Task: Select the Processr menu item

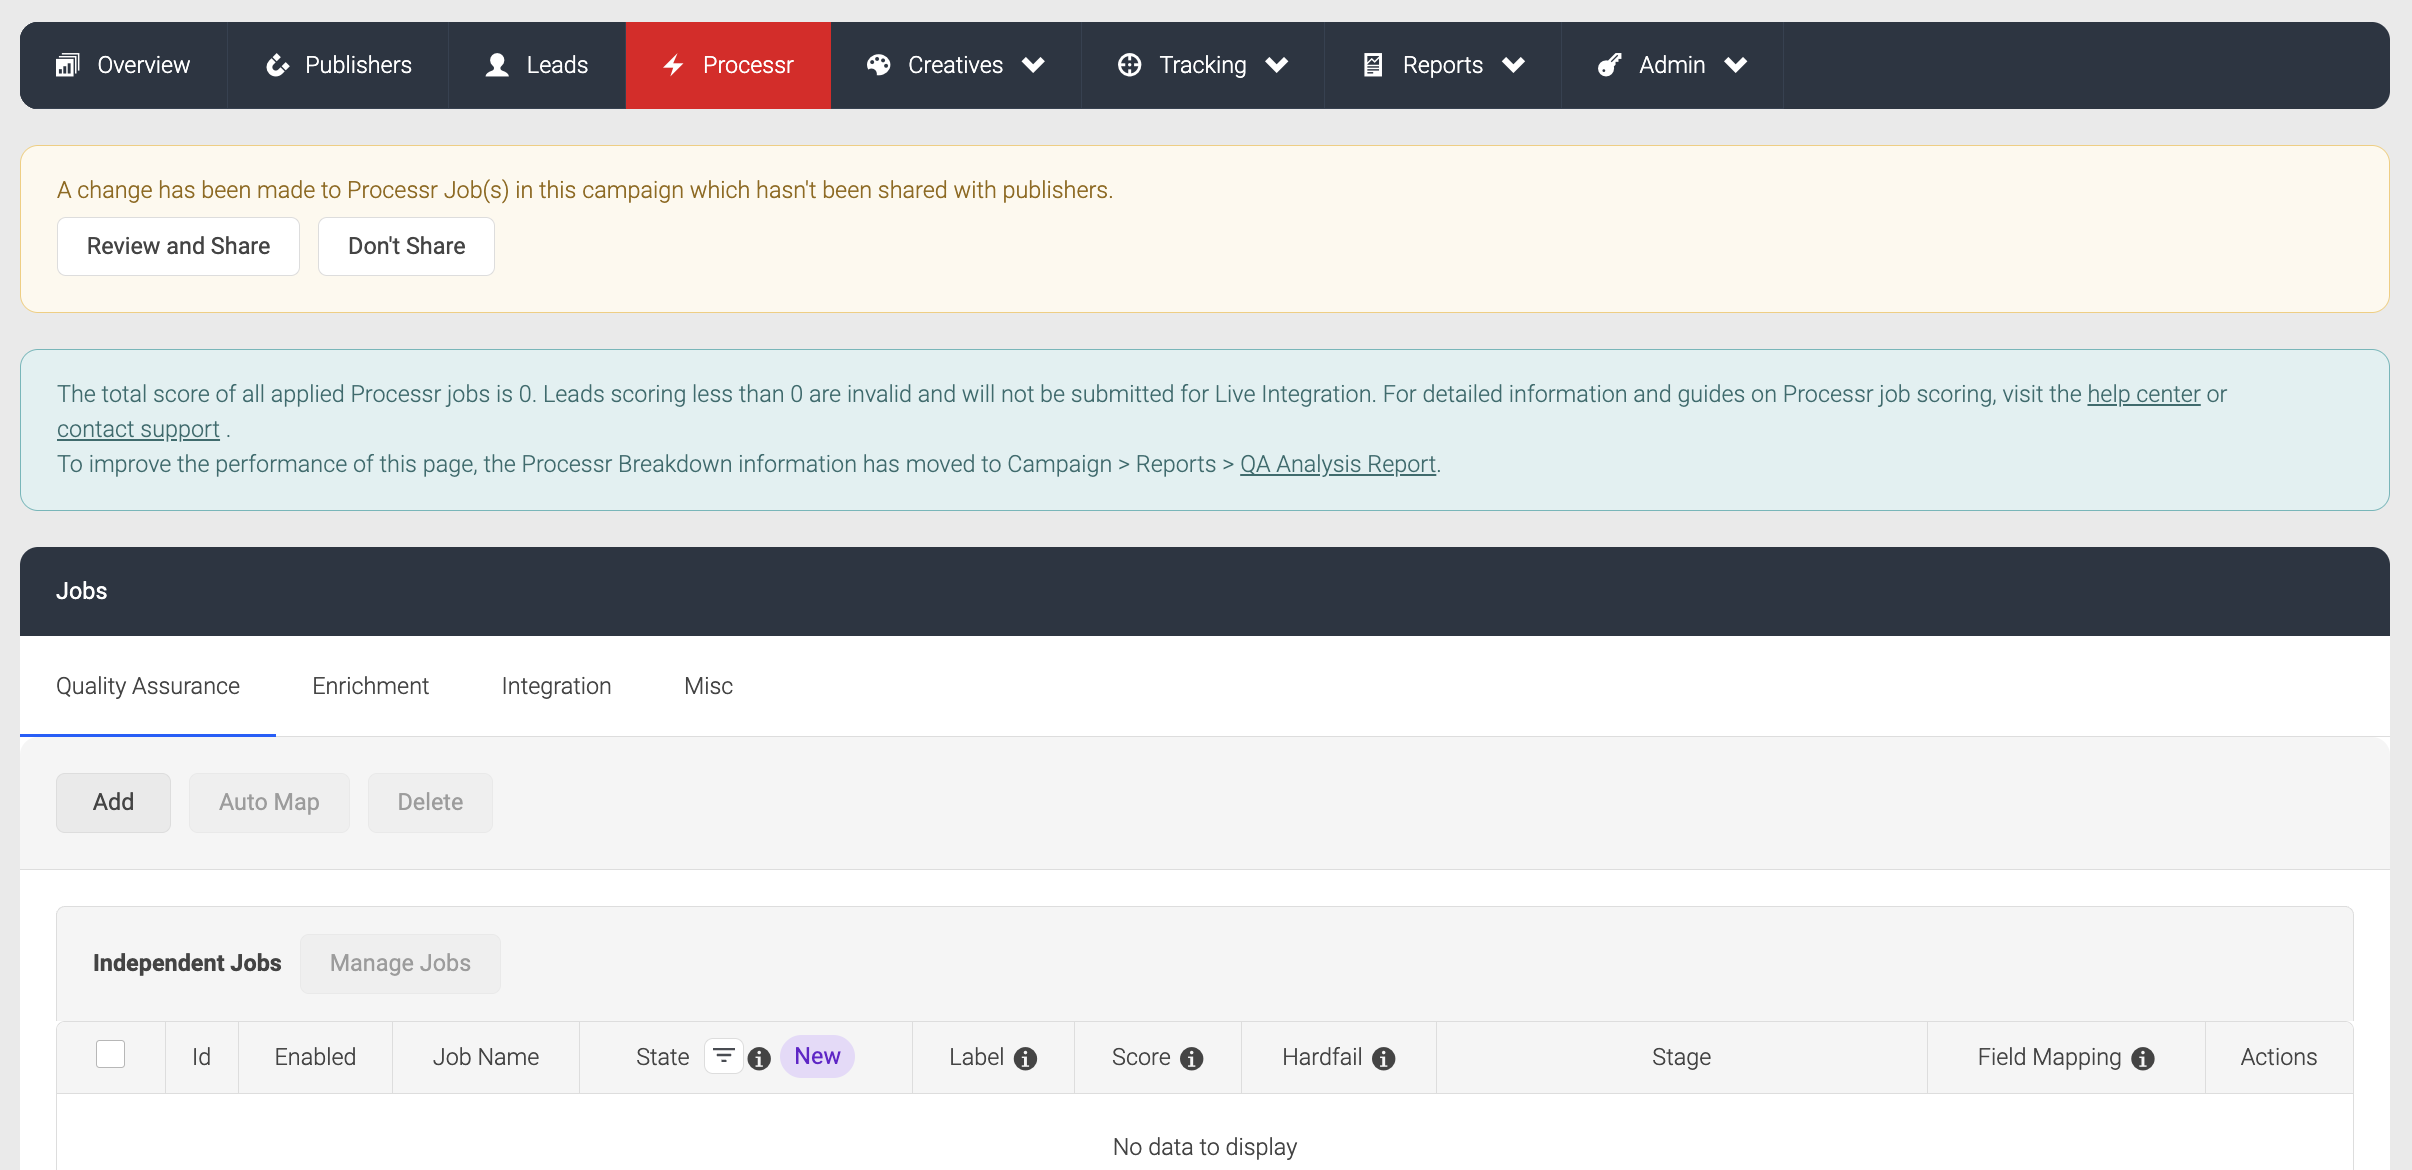Action: click(x=728, y=65)
